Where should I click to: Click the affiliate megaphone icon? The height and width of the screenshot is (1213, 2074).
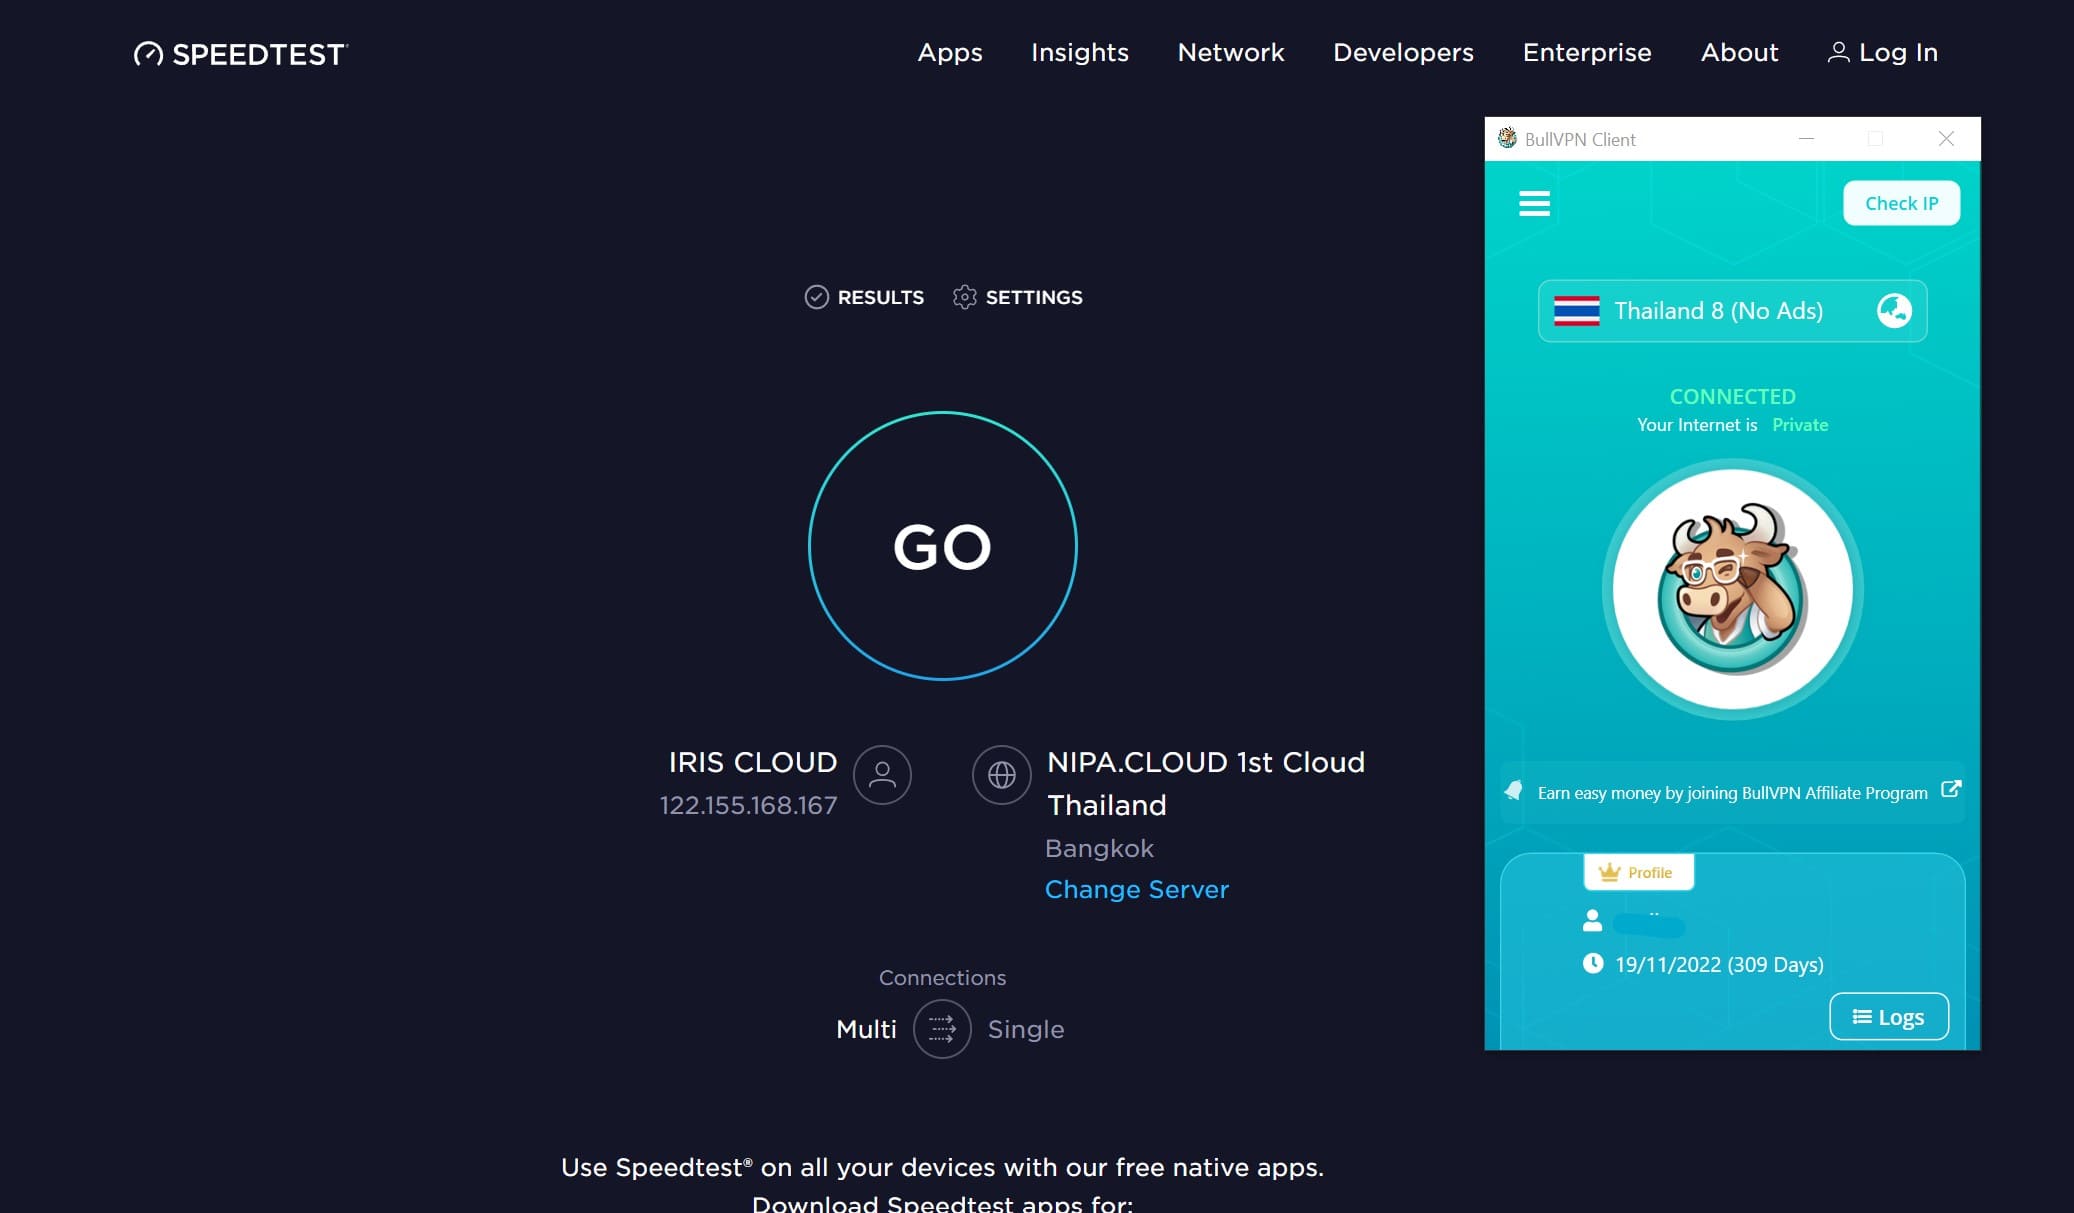coord(1514,791)
